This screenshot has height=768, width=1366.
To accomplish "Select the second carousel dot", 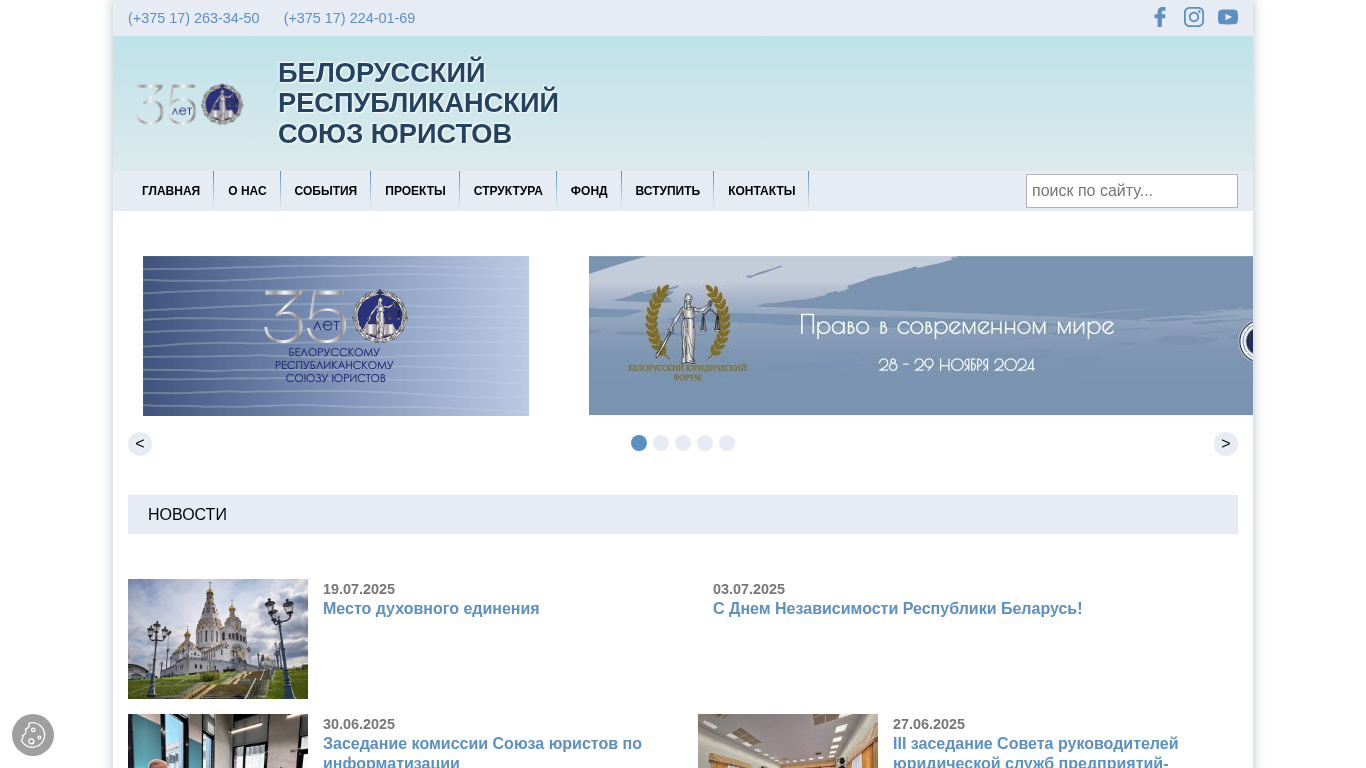I will coord(661,443).
